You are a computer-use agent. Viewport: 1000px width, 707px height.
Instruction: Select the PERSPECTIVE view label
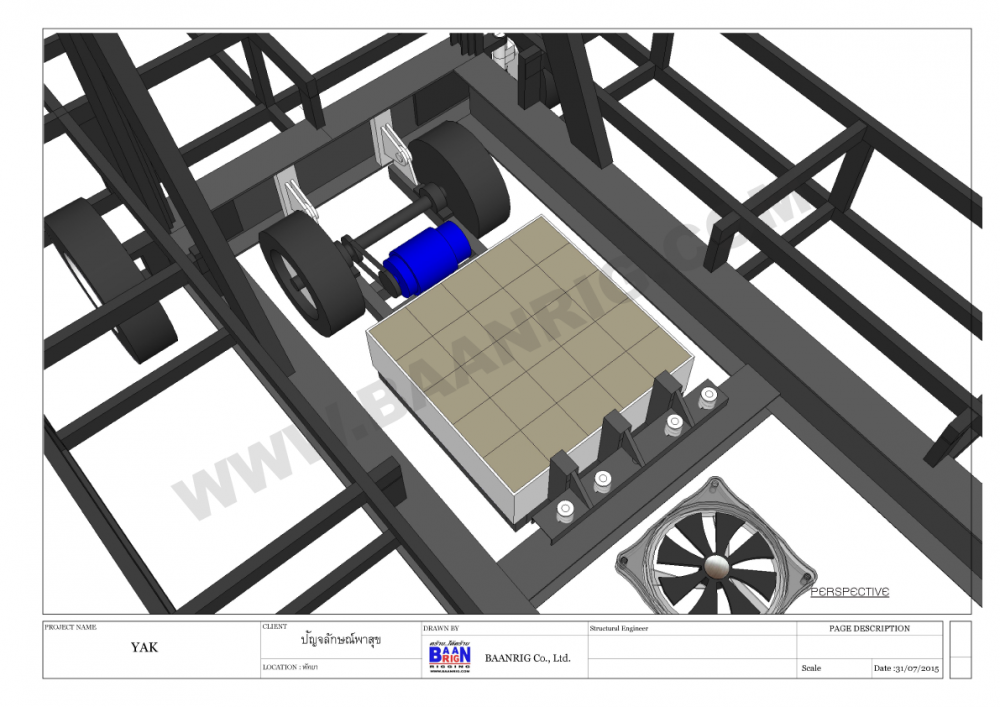point(849,592)
